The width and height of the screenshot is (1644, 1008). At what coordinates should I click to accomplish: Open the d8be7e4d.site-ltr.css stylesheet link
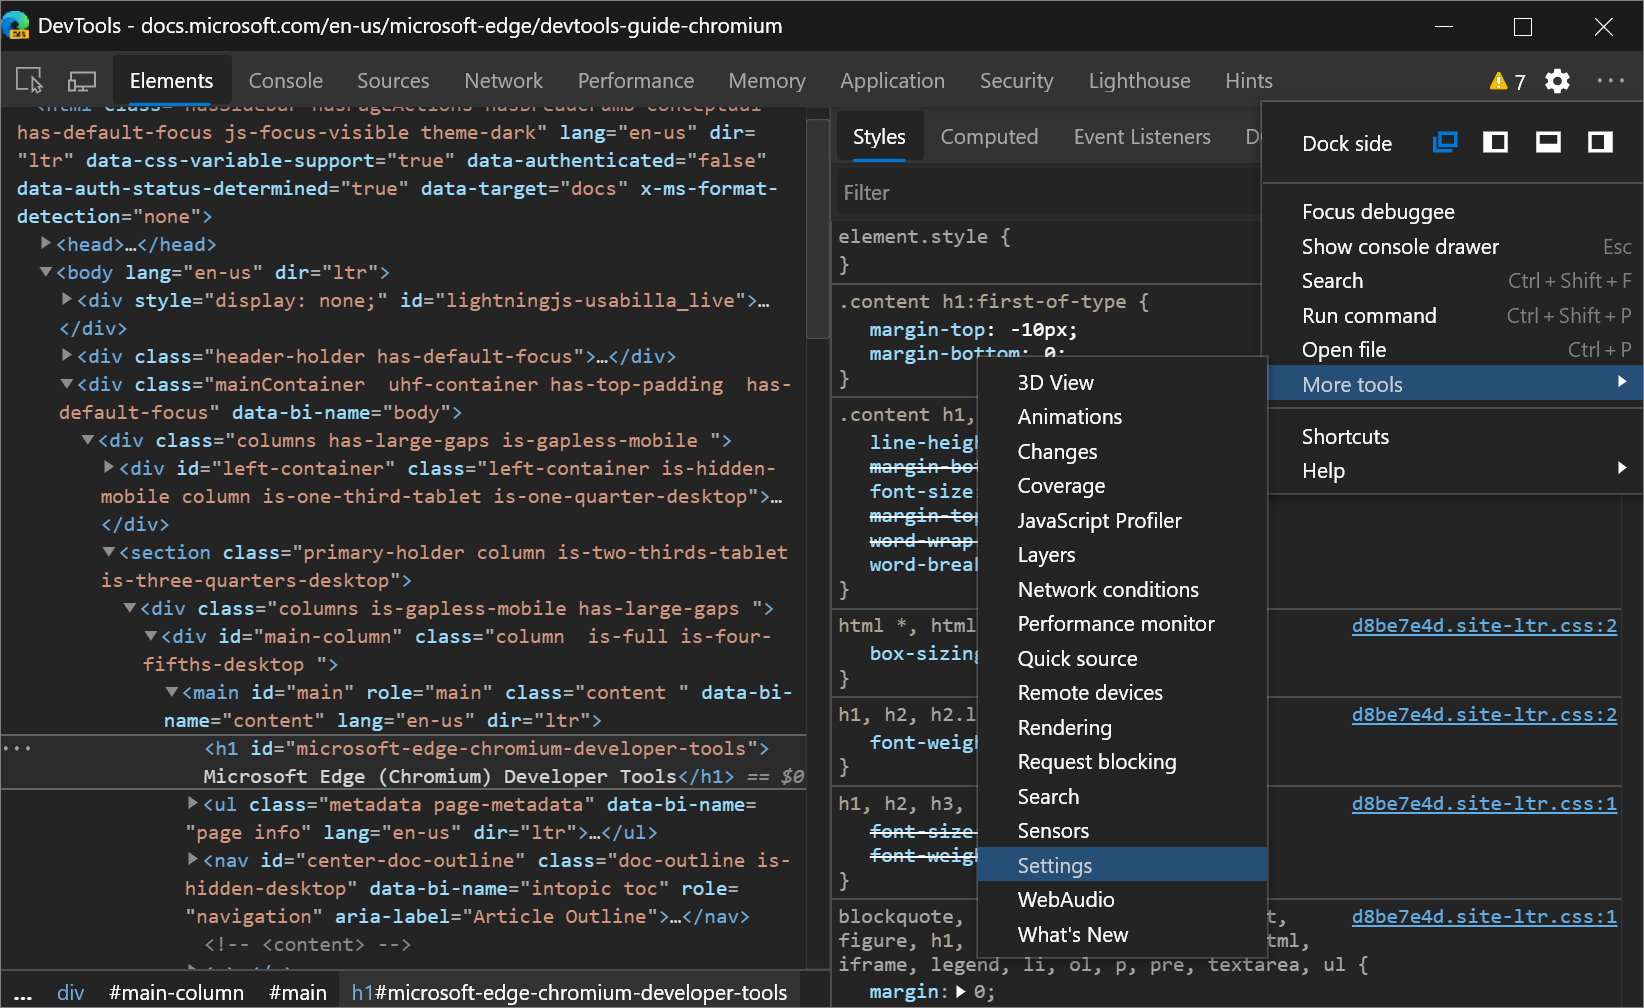pyautogui.click(x=1483, y=625)
